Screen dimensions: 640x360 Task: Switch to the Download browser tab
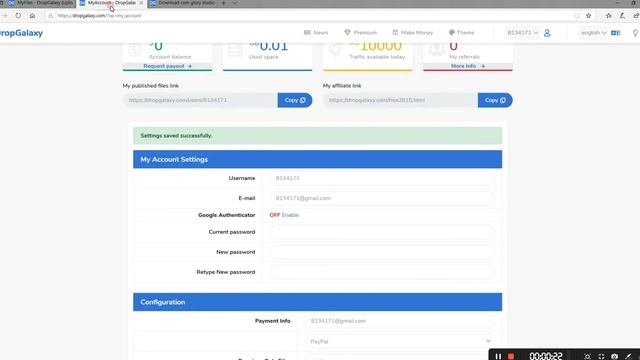(x=182, y=3)
